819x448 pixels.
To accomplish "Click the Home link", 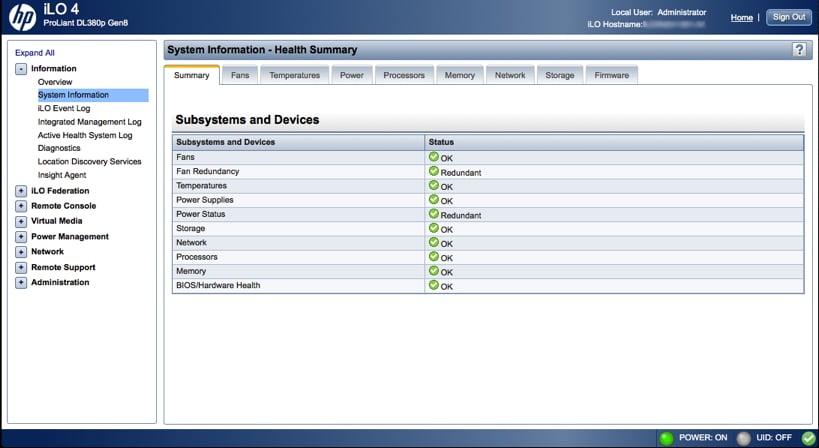I will 742,18.
